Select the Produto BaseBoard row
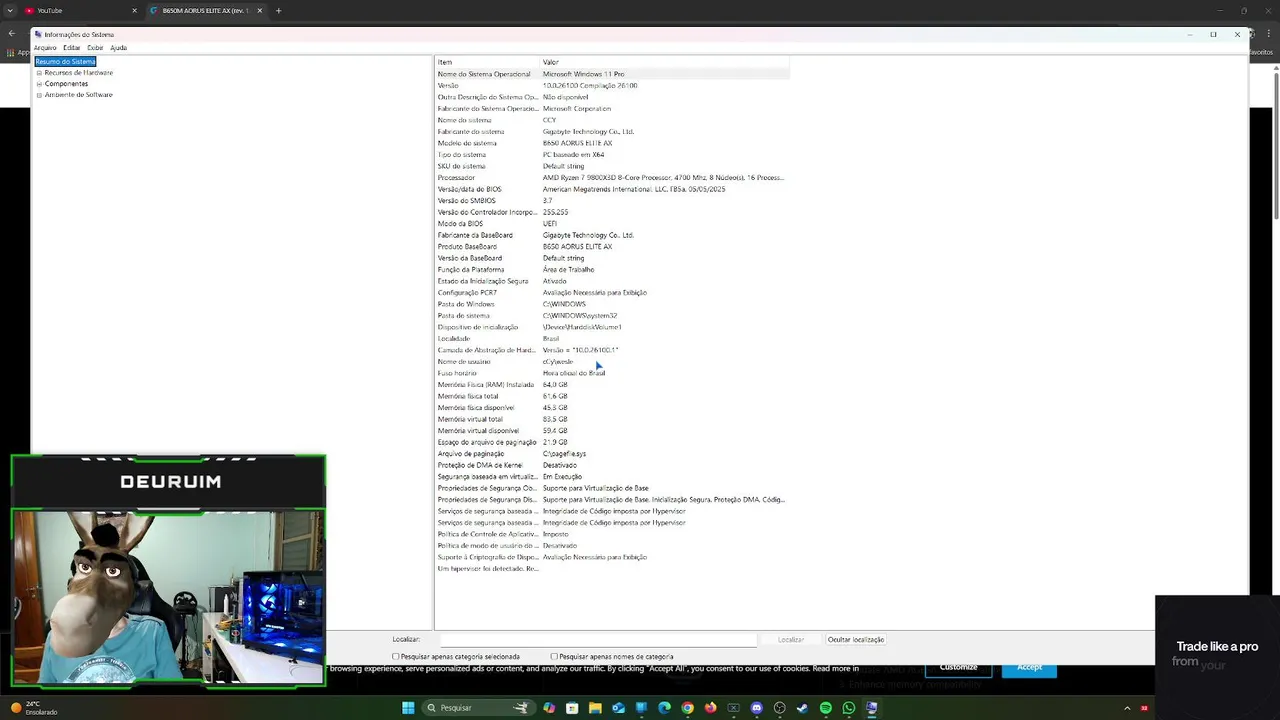1280x720 pixels. (612, 247)
